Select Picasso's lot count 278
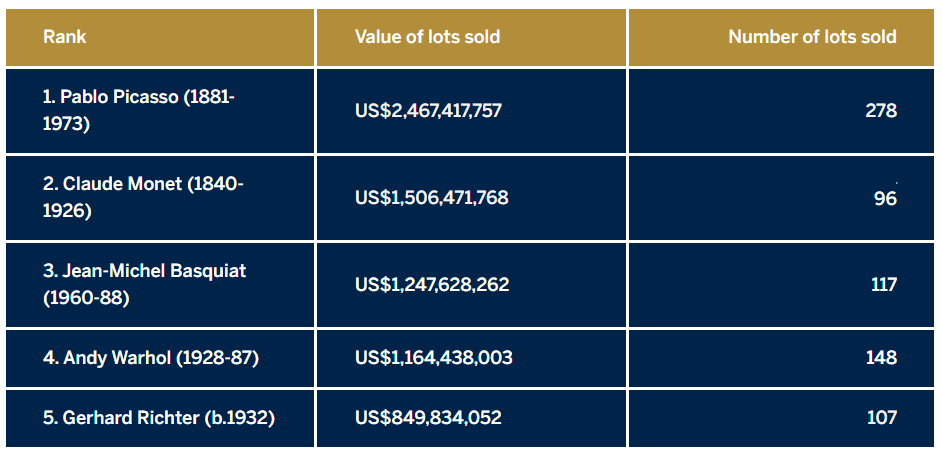The height and width of the screenshot is (456, 942). pos(881,111)
